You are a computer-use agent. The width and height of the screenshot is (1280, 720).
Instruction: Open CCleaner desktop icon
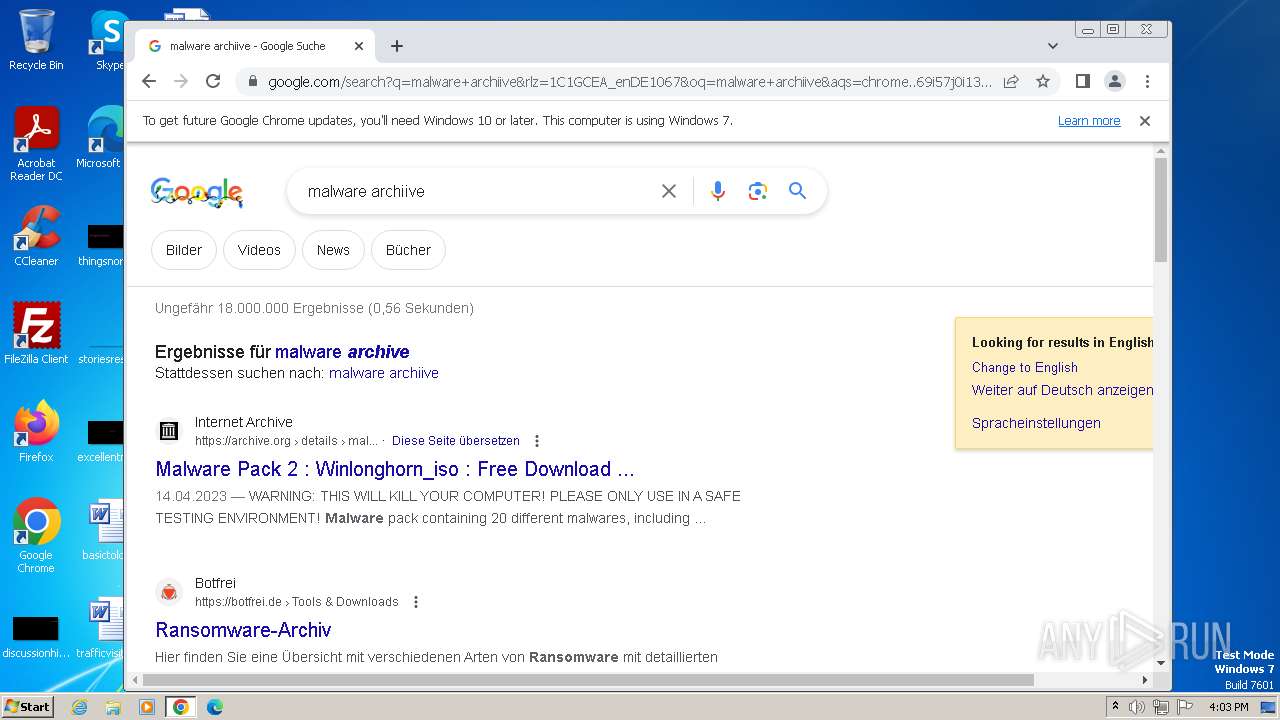[36, 236]
